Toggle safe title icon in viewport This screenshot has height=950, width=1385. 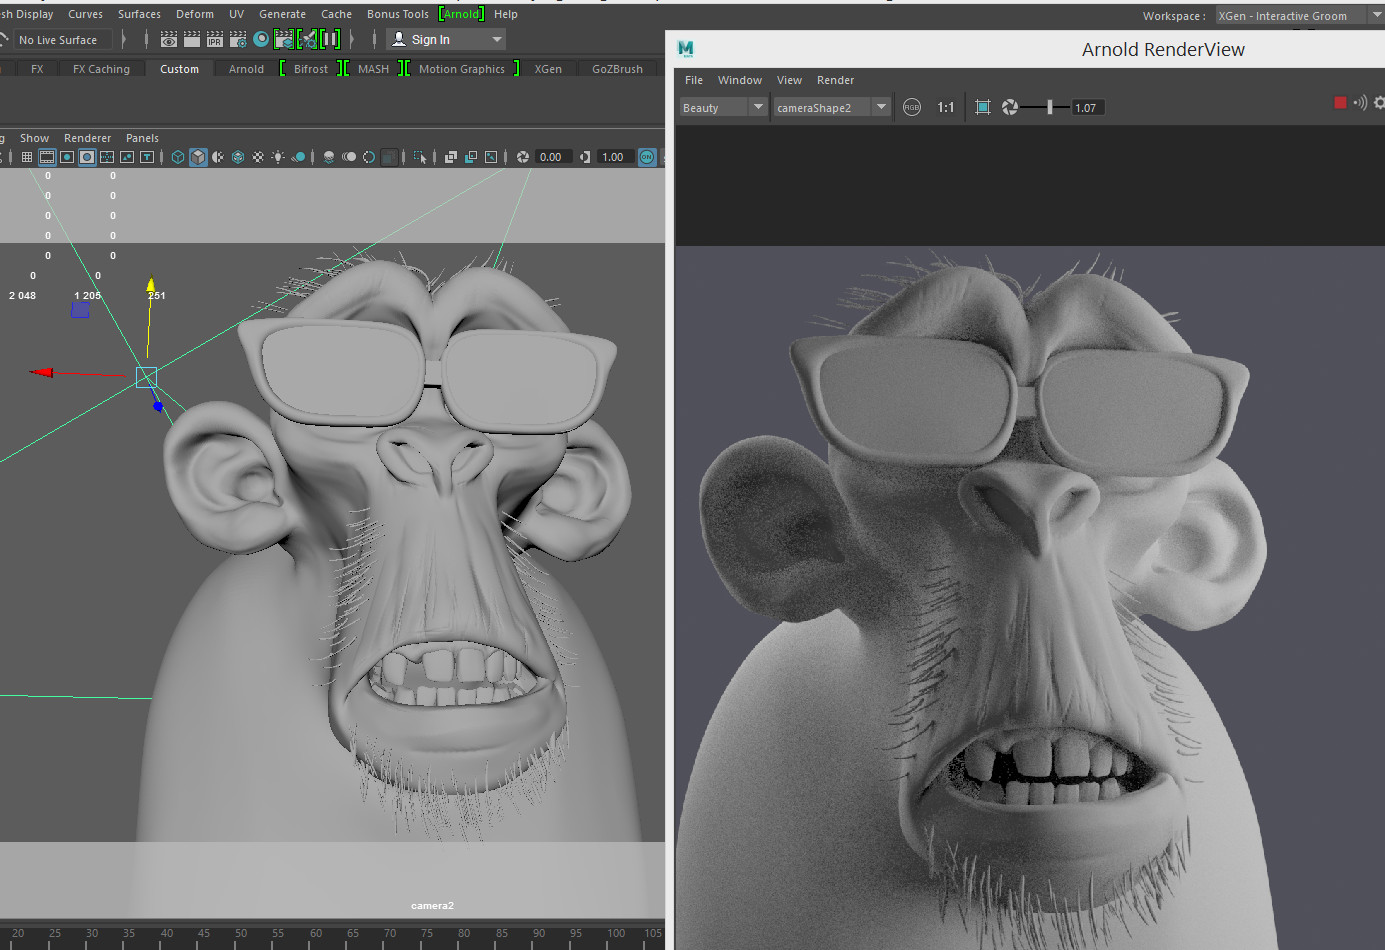pos(147,157)
